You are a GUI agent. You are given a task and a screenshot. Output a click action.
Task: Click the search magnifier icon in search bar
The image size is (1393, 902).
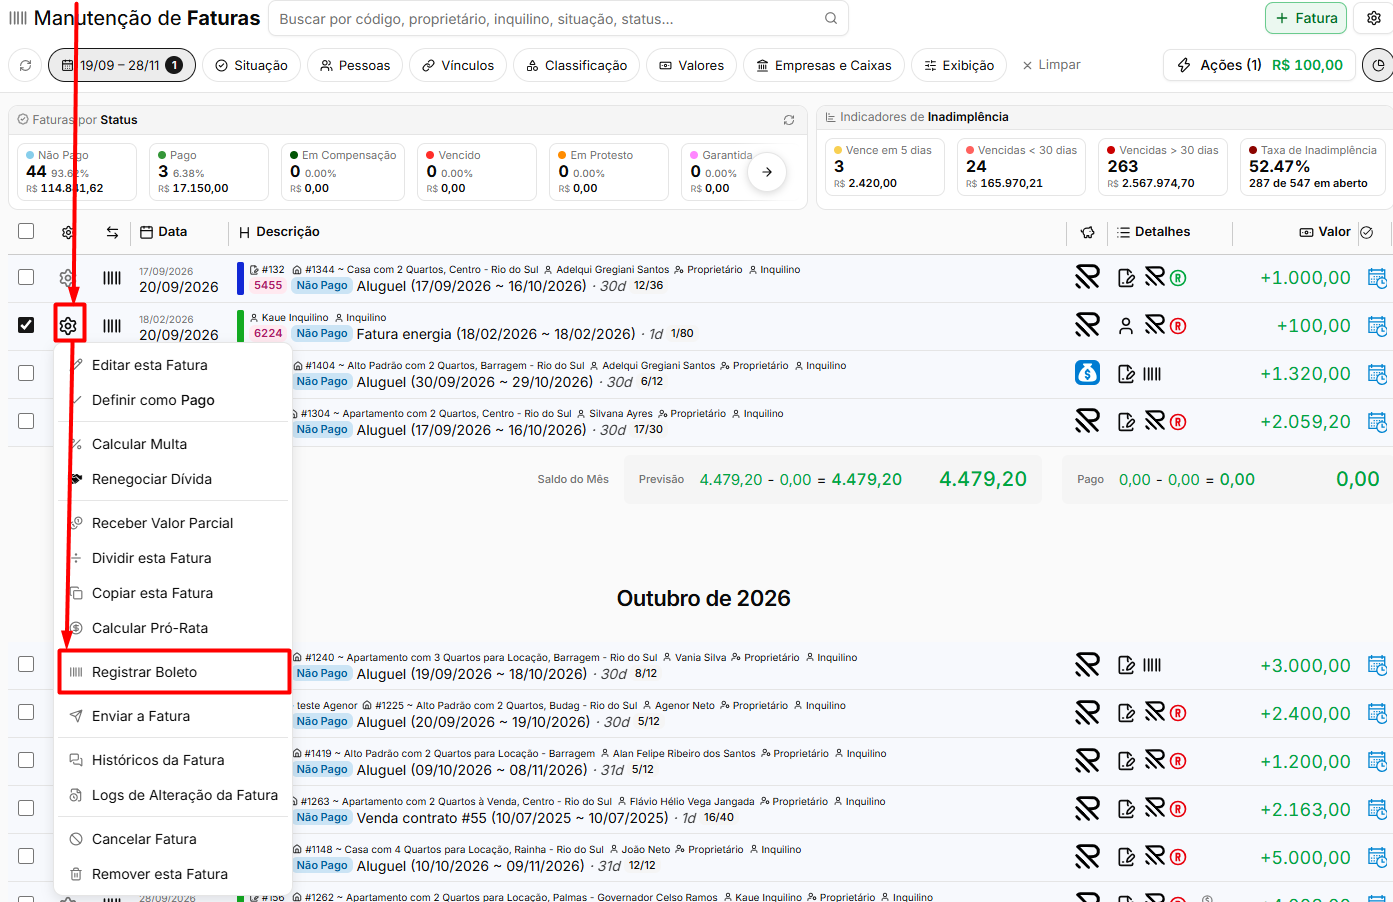[x=831, y=18]
